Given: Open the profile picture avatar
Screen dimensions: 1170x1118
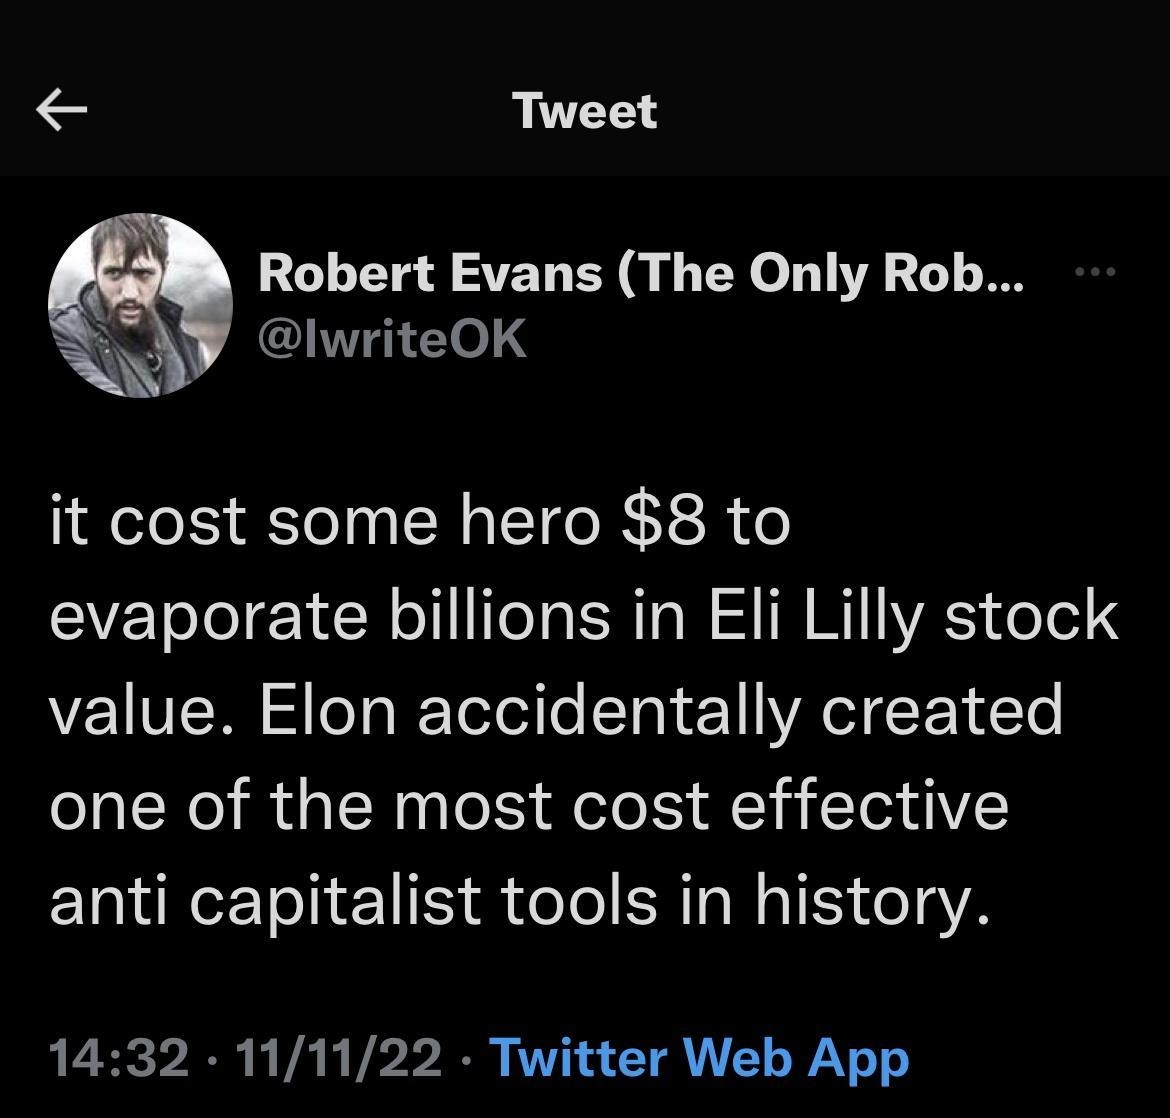Looking at the screenshot, I should [x=140, y=305].
